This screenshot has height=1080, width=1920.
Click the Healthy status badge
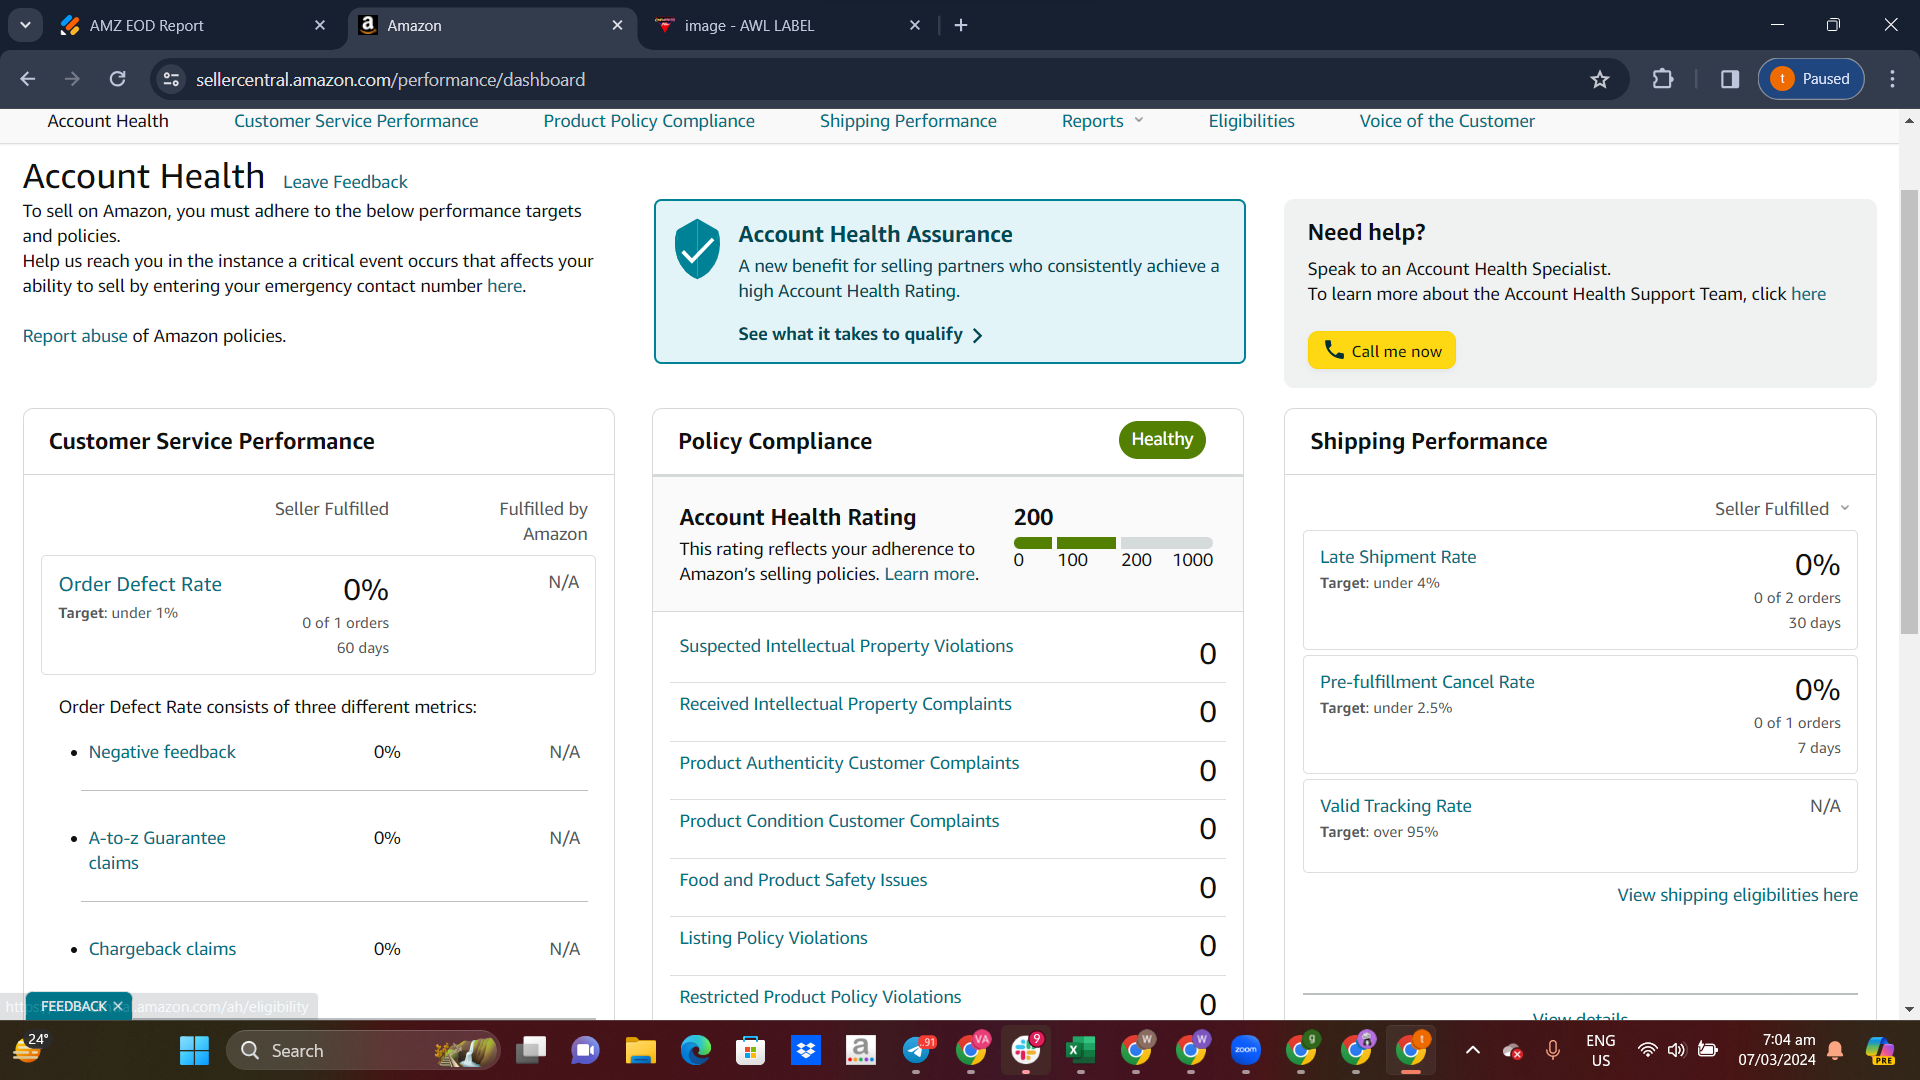[1162, 440]
